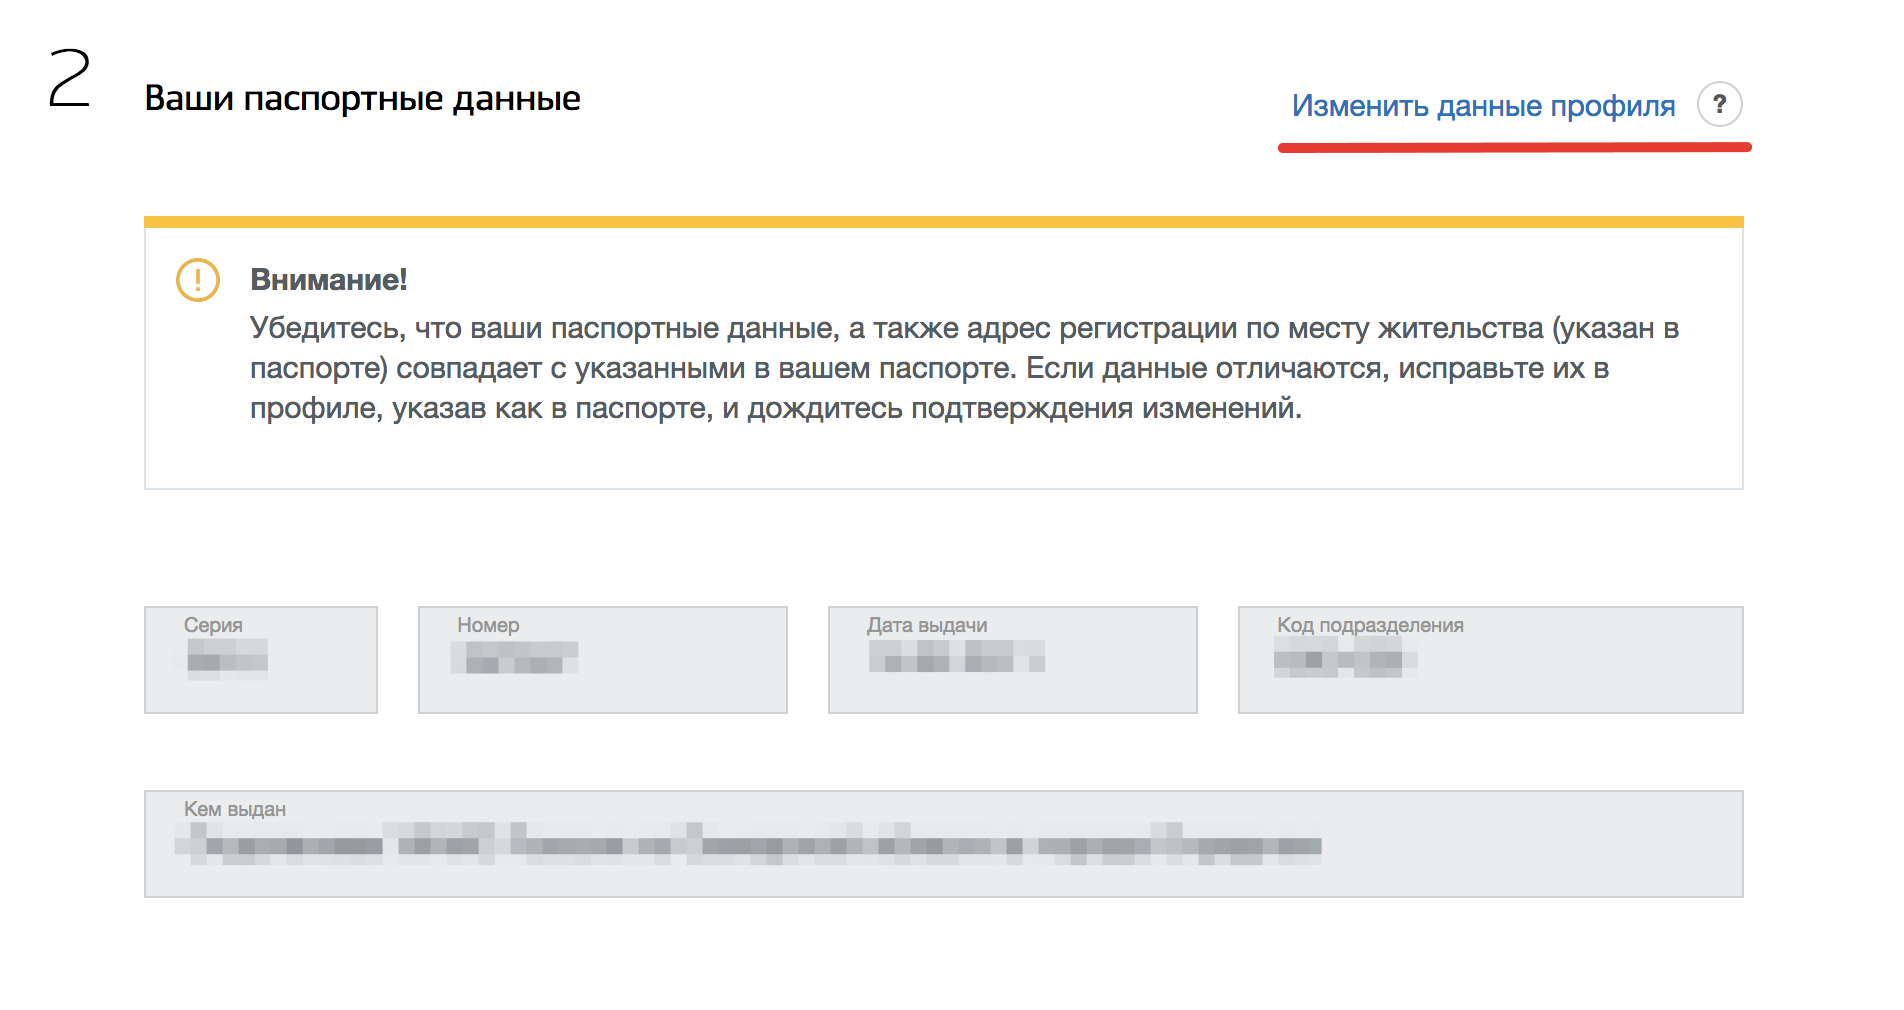Viewport: 1904px width, 1010px height.
Task: Click the step number 2 glyph
Action: point(69,80)
